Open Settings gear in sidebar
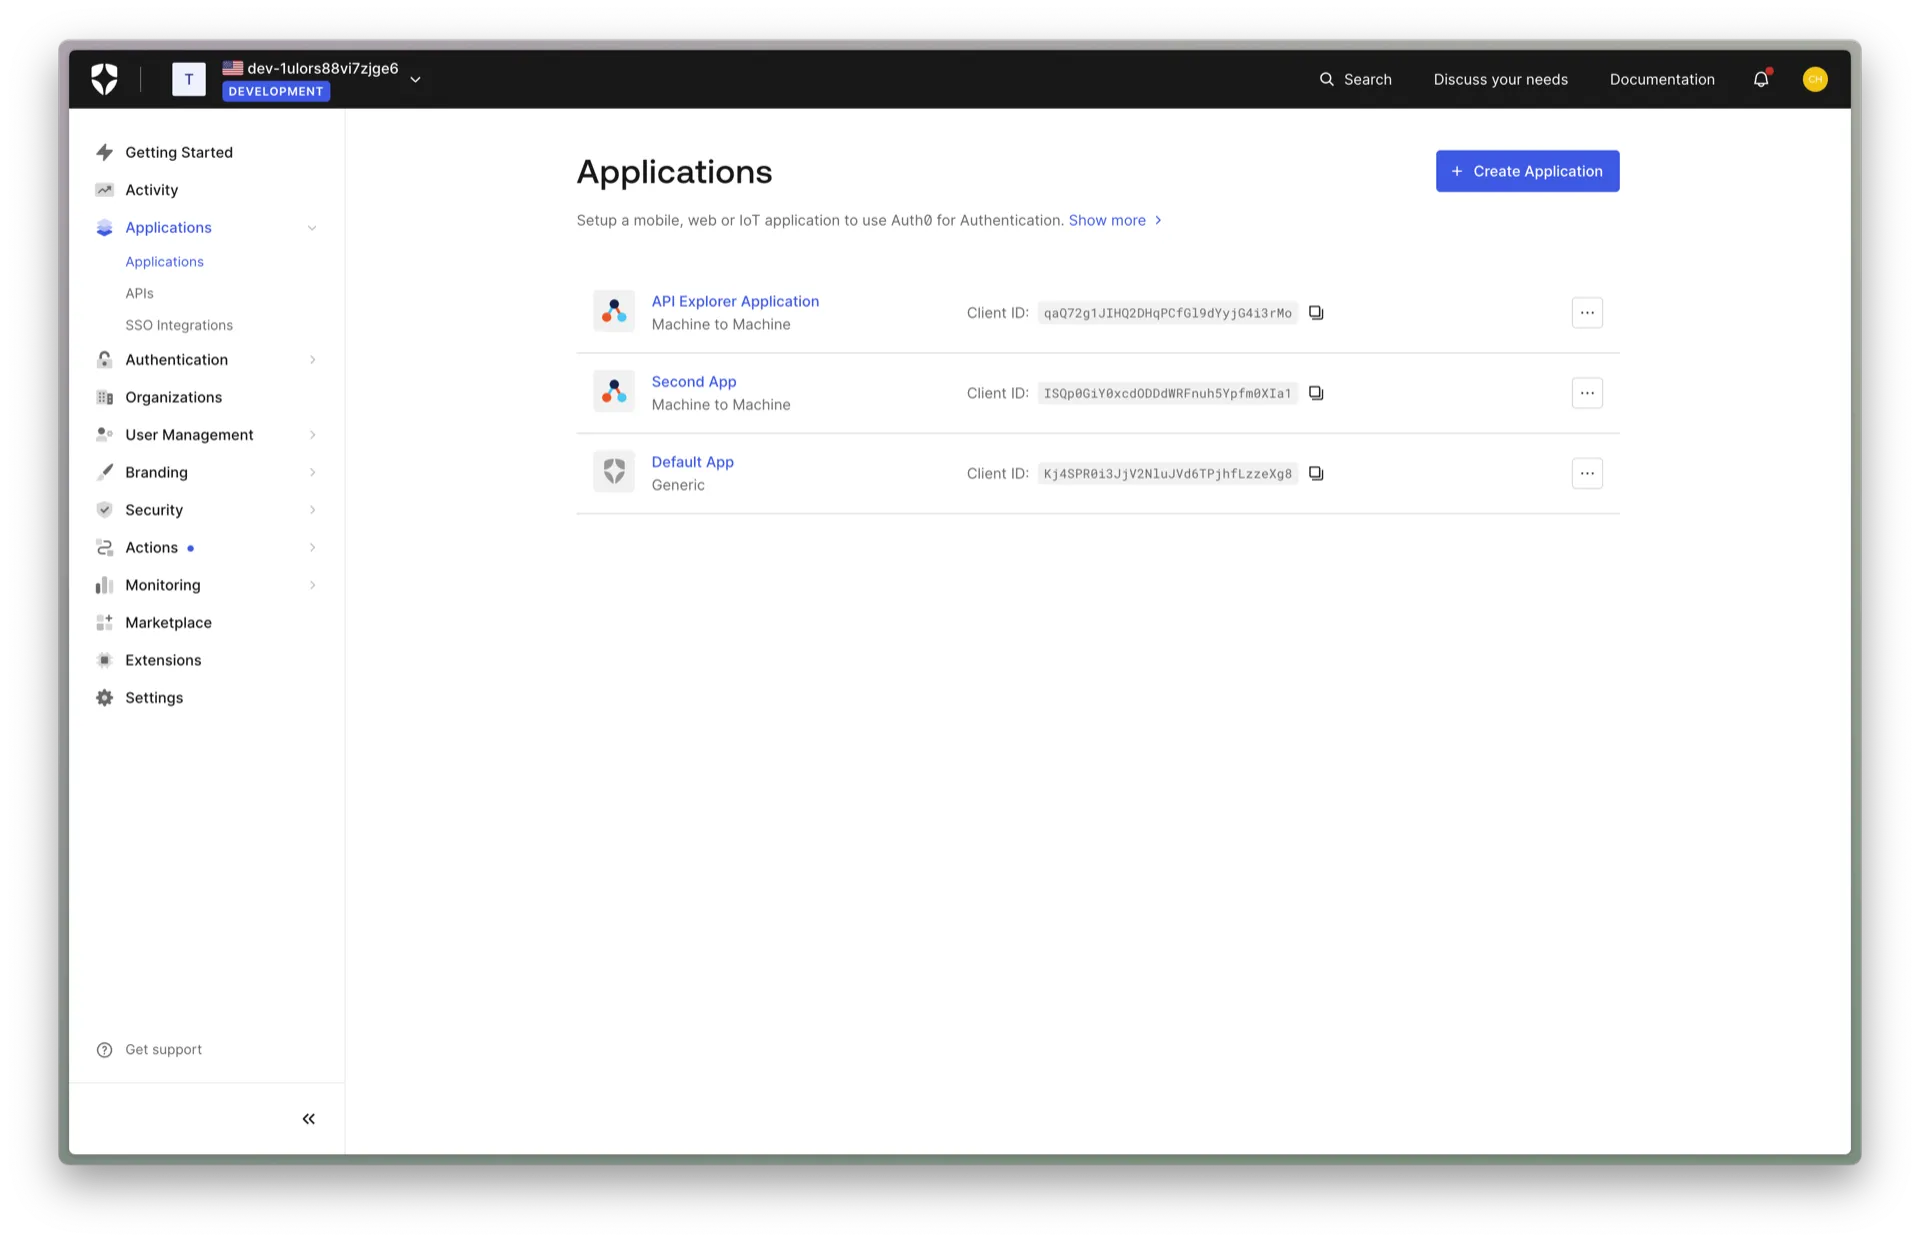The height and width of the screenshot is (1242, 1920). pos(105,698)
